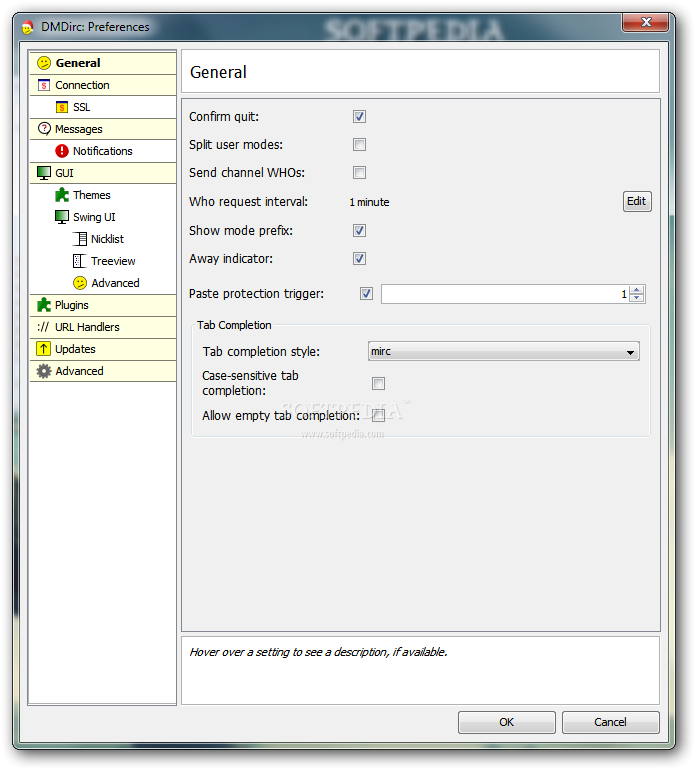Select the Themes category

103,195
